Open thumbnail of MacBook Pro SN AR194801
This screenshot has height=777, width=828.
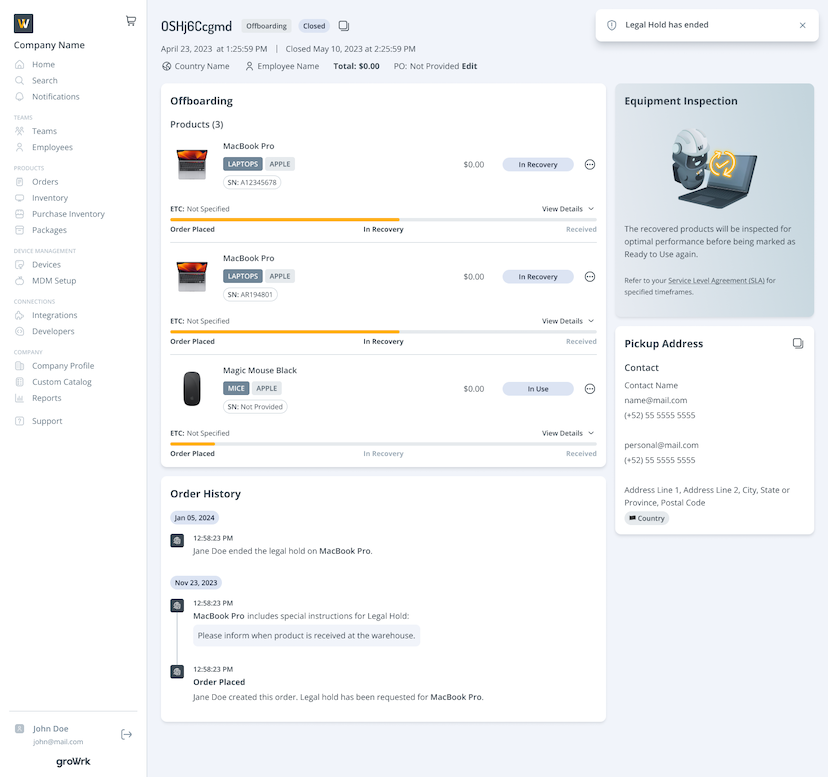click(192, 277)
